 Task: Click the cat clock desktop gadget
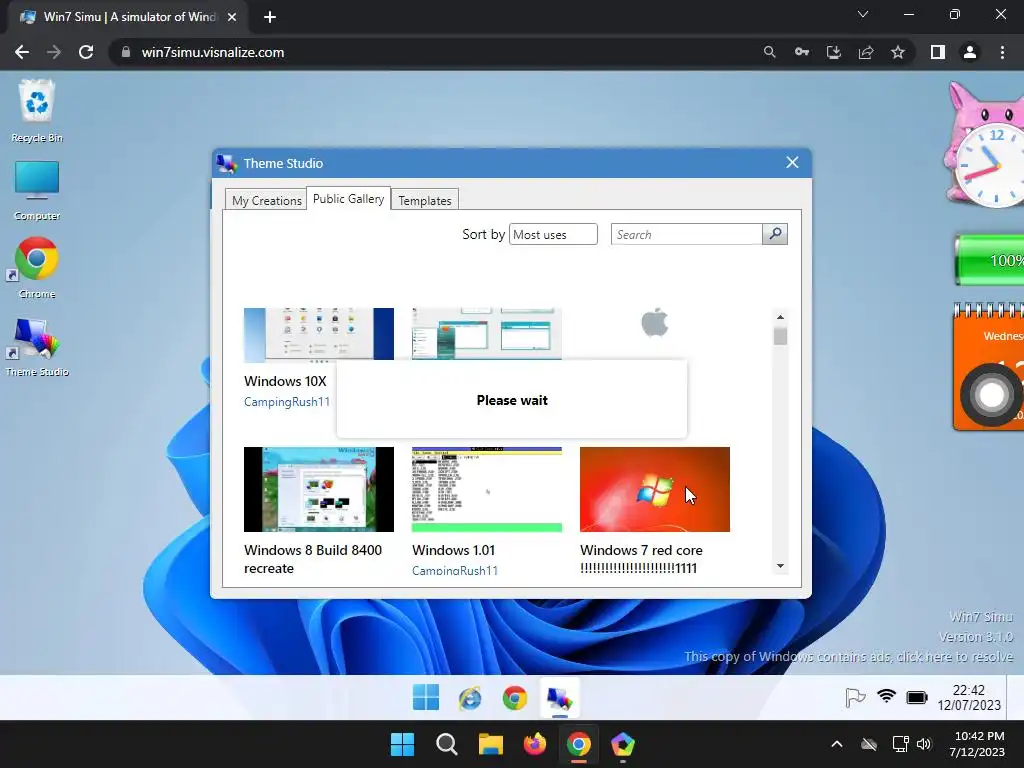point(984,145)
